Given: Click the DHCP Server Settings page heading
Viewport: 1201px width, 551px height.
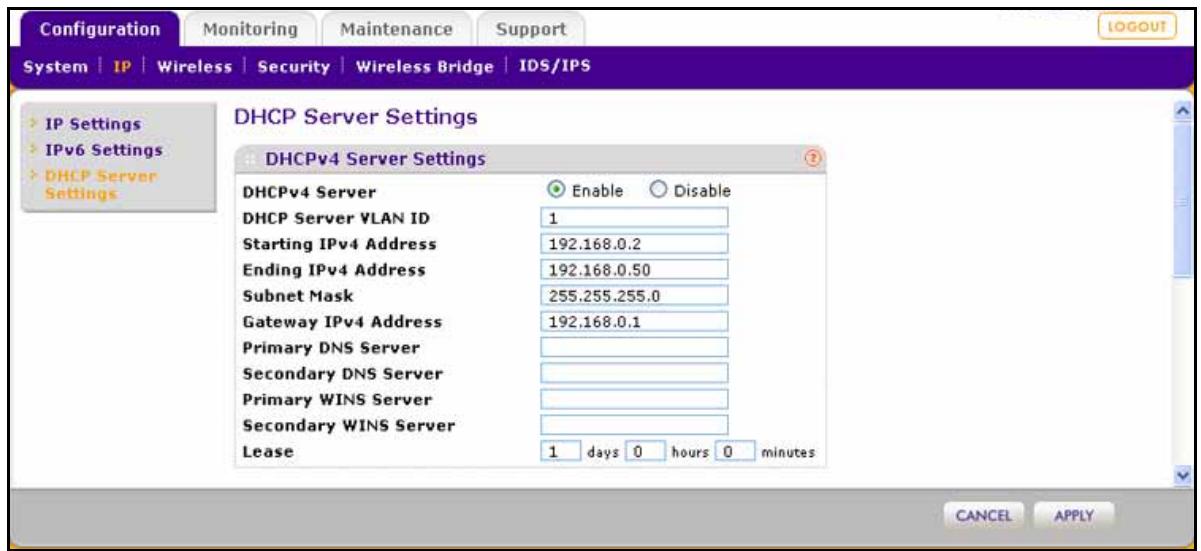Looking at the screenshot, I should pos(354,119).
